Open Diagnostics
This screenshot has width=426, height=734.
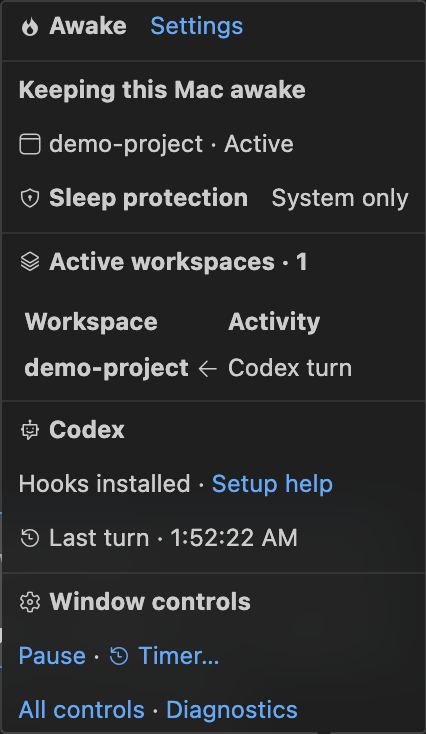pyautogui.click(x=232, y=710)
